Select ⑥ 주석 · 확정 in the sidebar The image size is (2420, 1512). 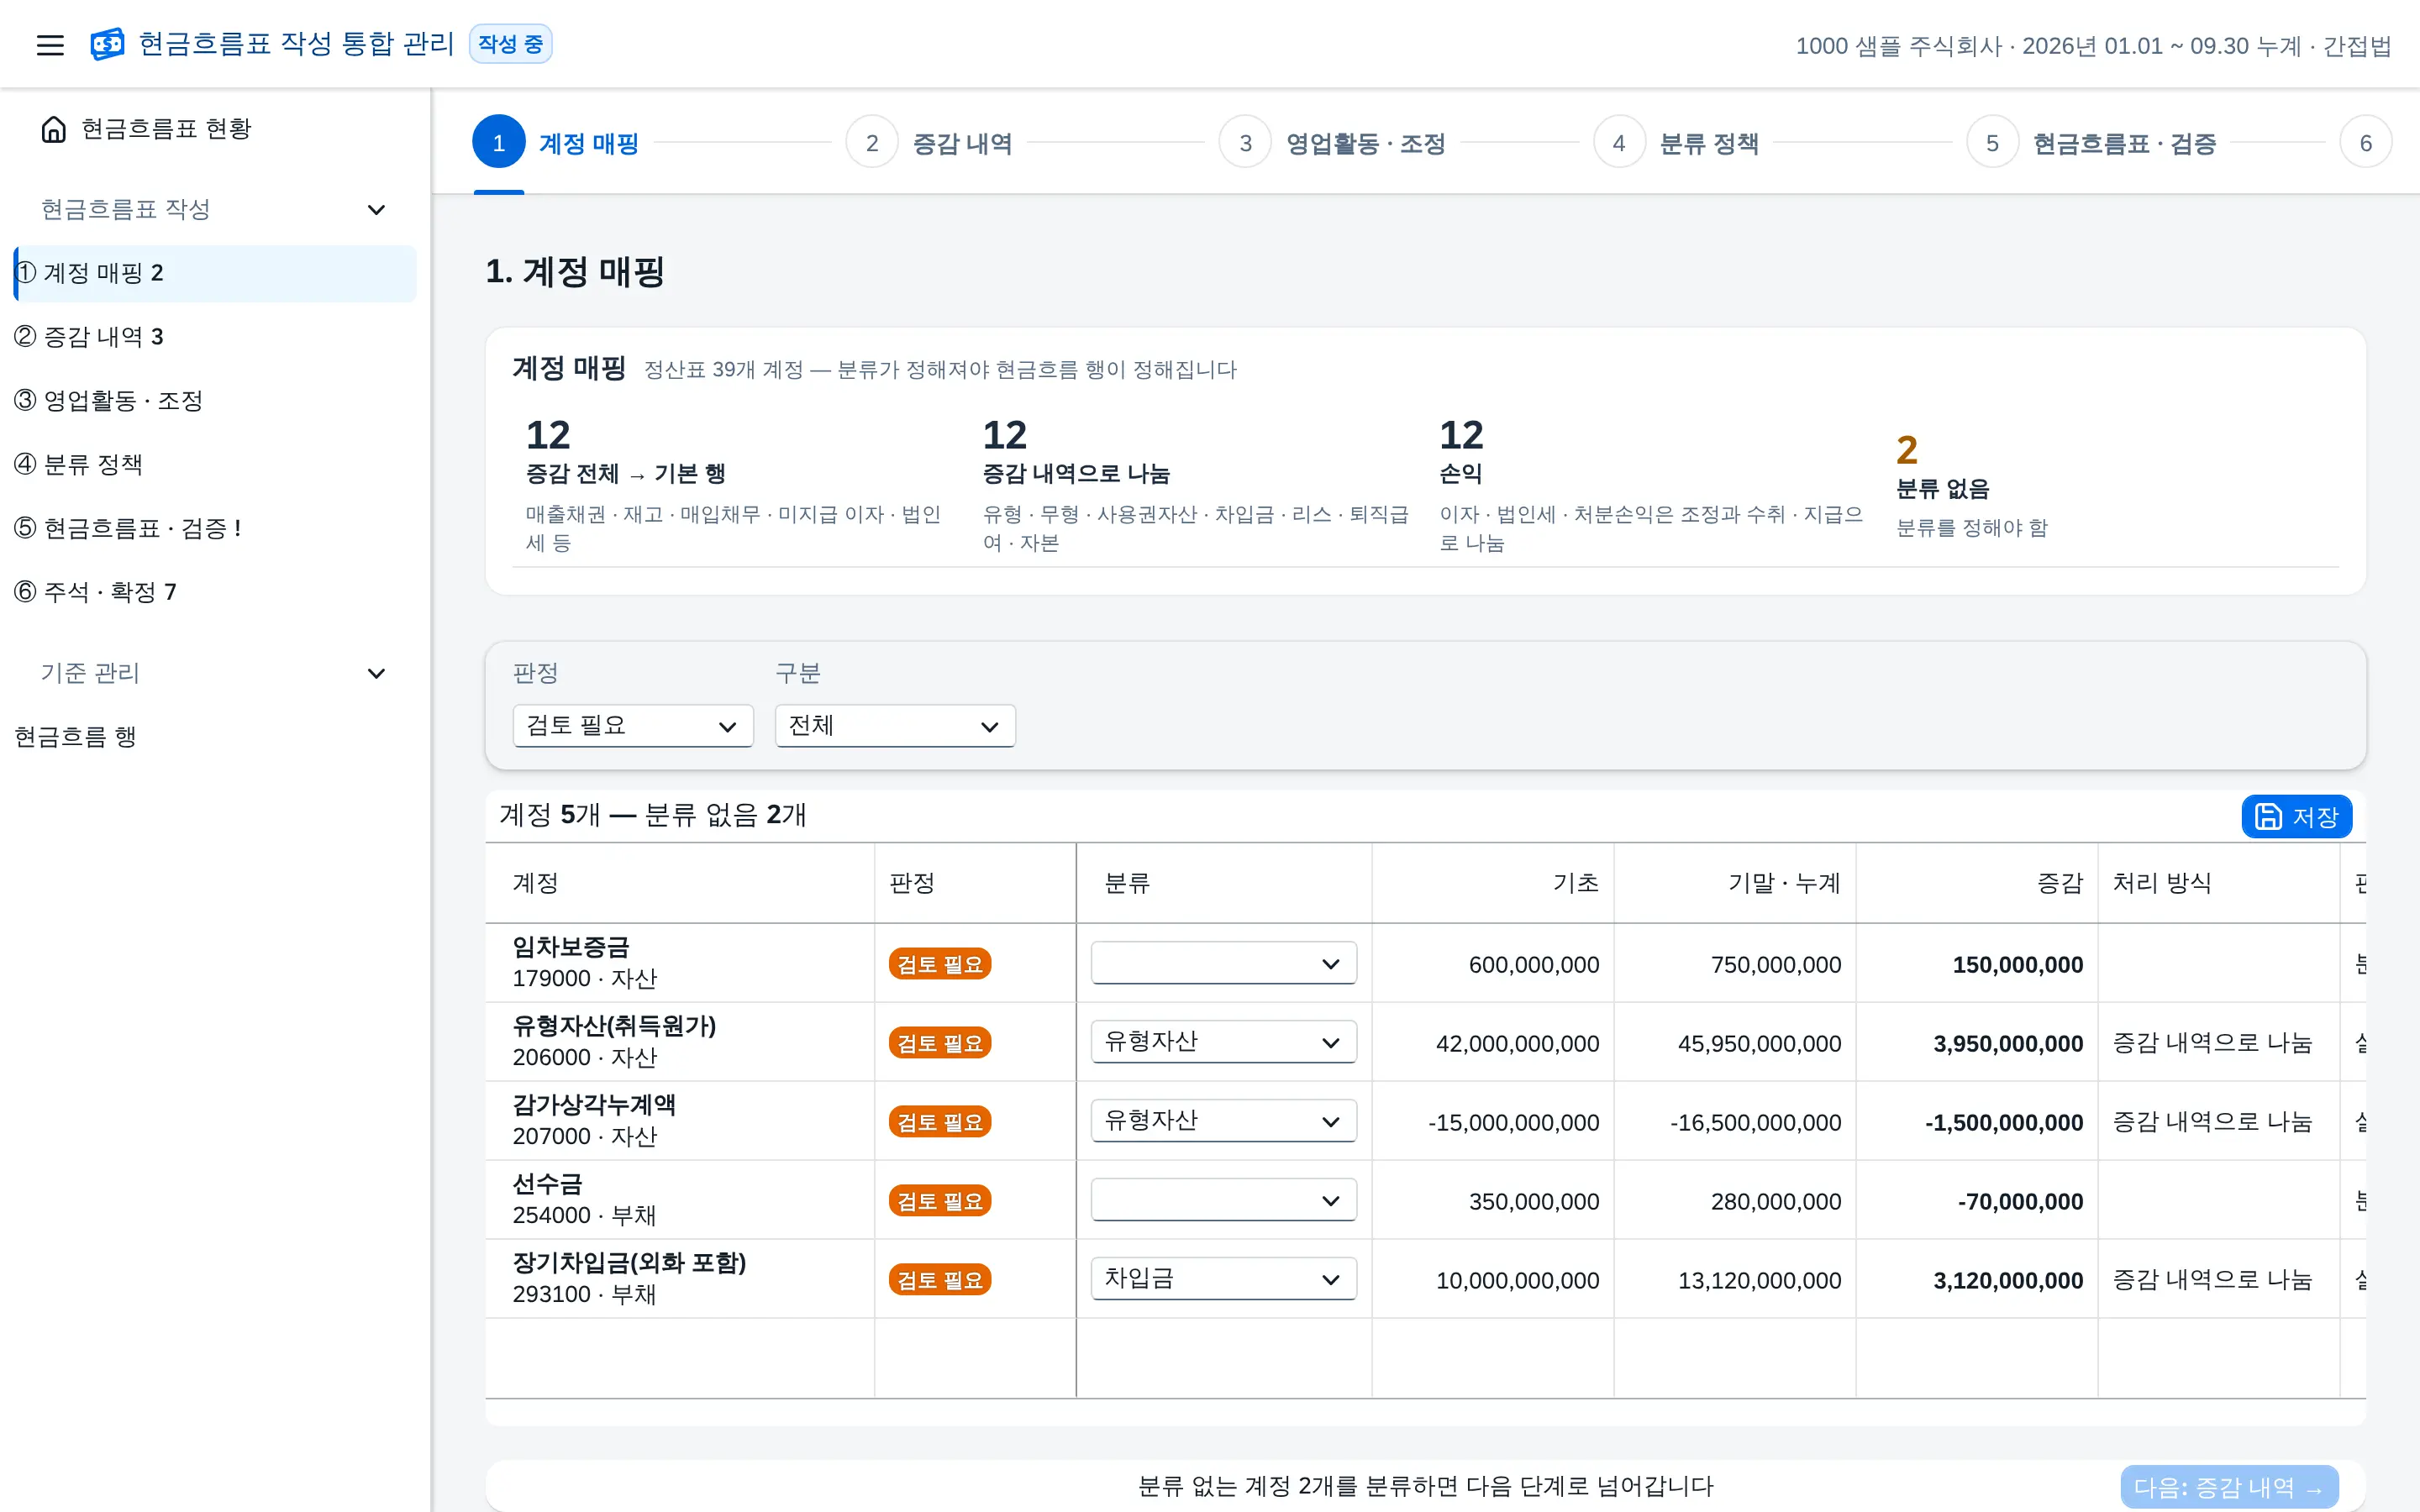click(x=214, y=592)
